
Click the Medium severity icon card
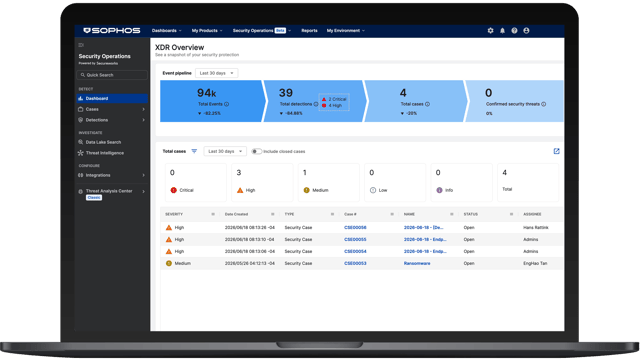[329, 182]
